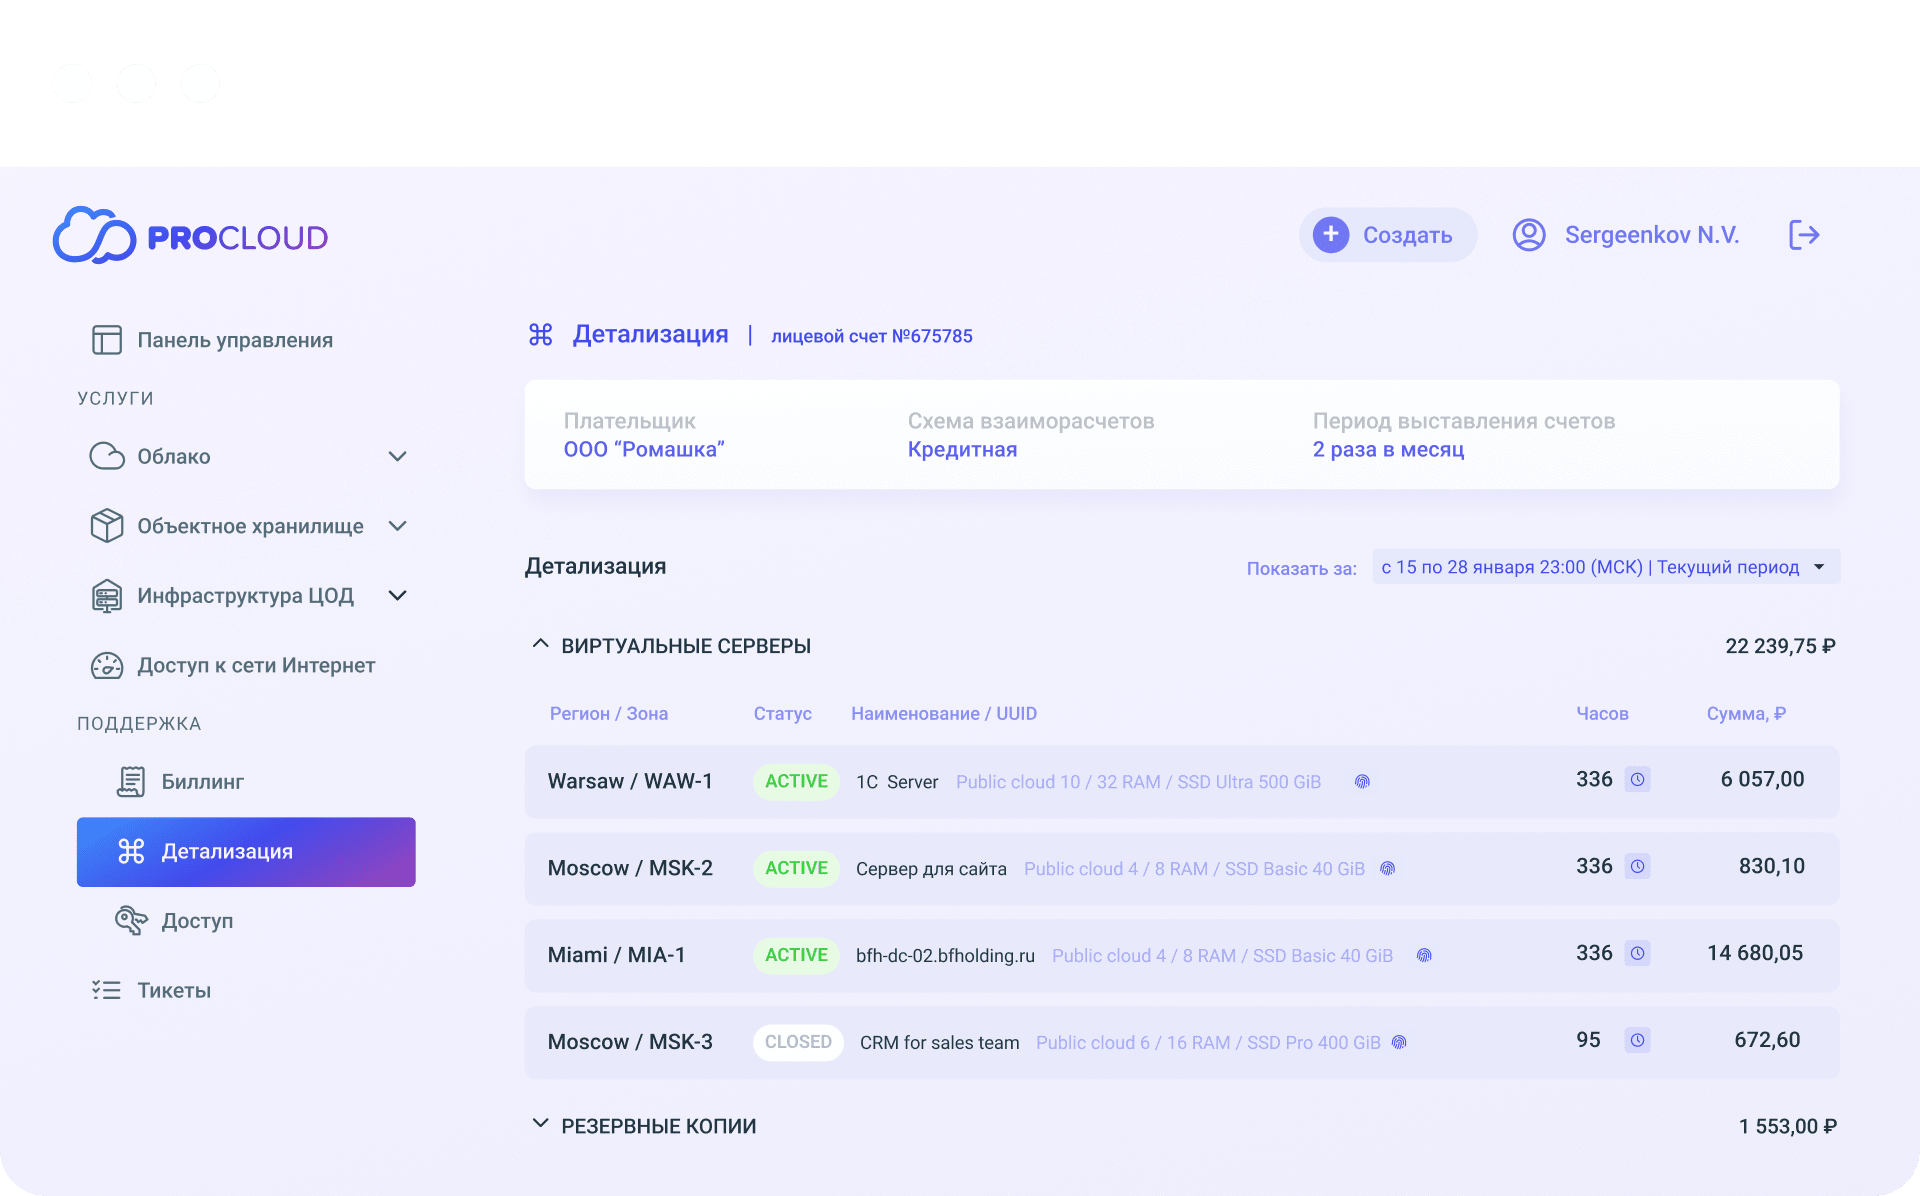Image resolution: width=1920 pixels, height=1196 pixels.
Task: Open Инфраструктура ЦОД server icon
Action: [107, 595]
